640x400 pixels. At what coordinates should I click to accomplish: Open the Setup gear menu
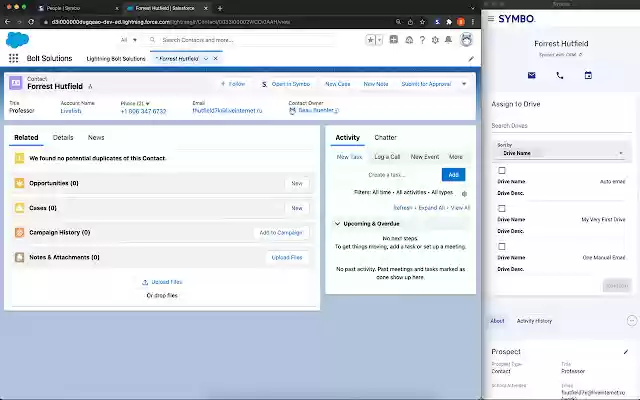[436, 40]
